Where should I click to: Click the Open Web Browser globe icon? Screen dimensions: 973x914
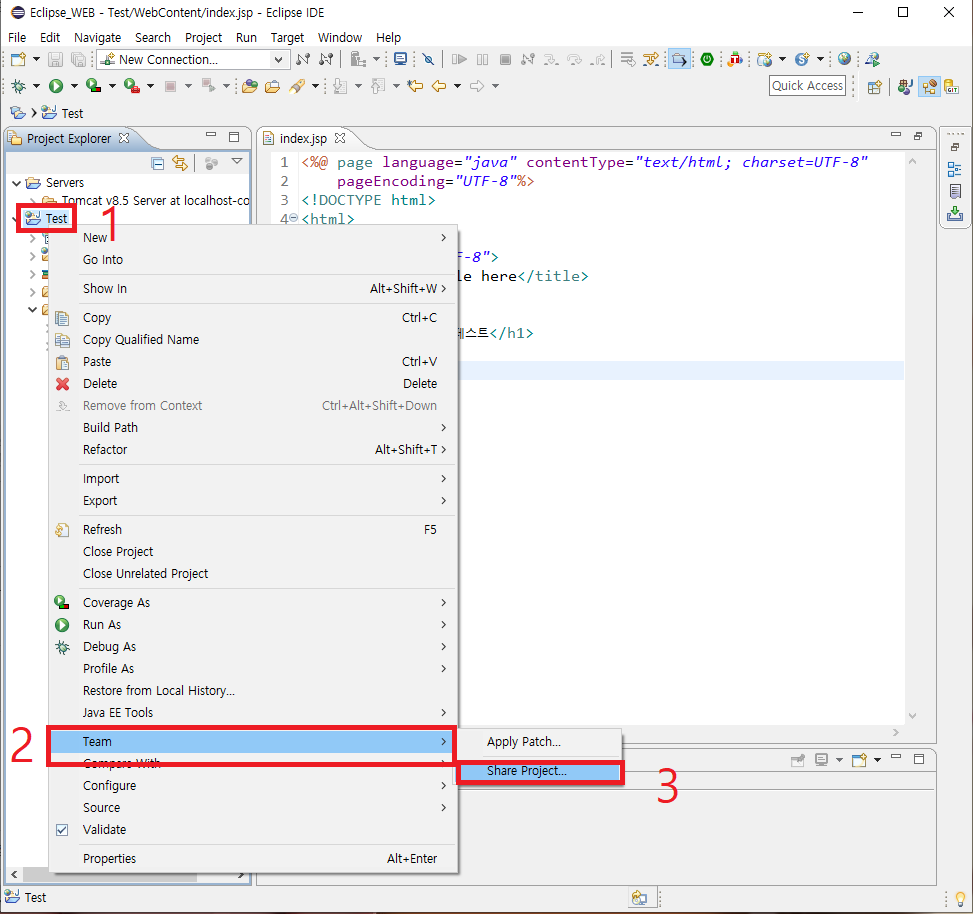844,59
